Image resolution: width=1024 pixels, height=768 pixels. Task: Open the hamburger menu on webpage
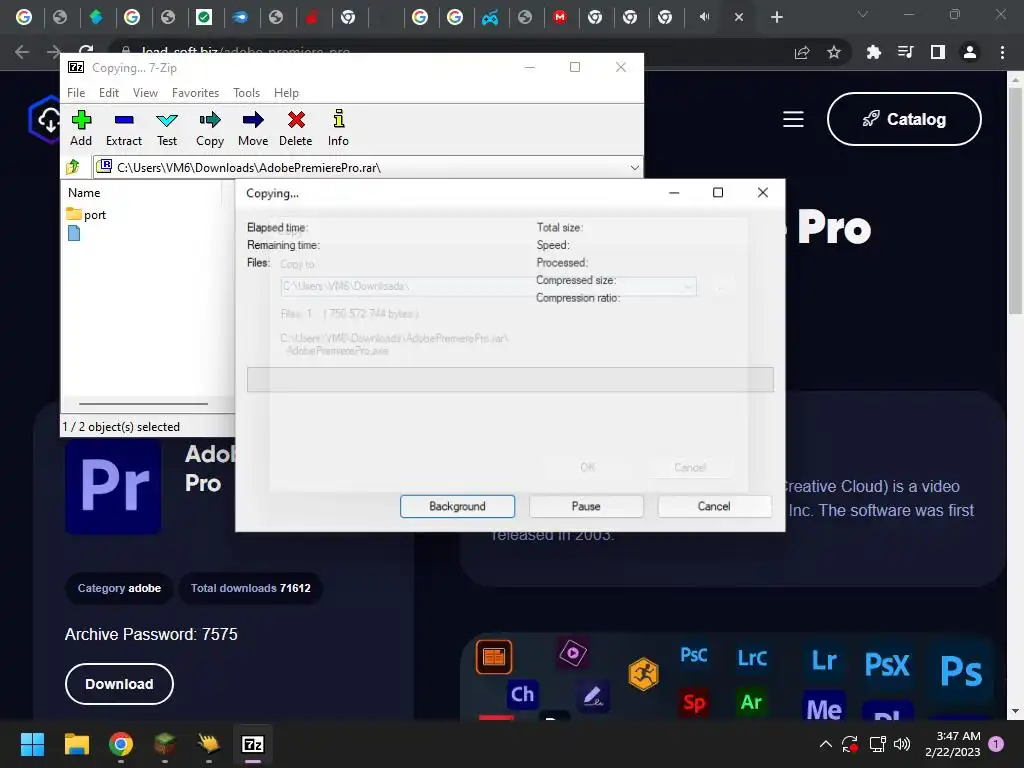793,120
